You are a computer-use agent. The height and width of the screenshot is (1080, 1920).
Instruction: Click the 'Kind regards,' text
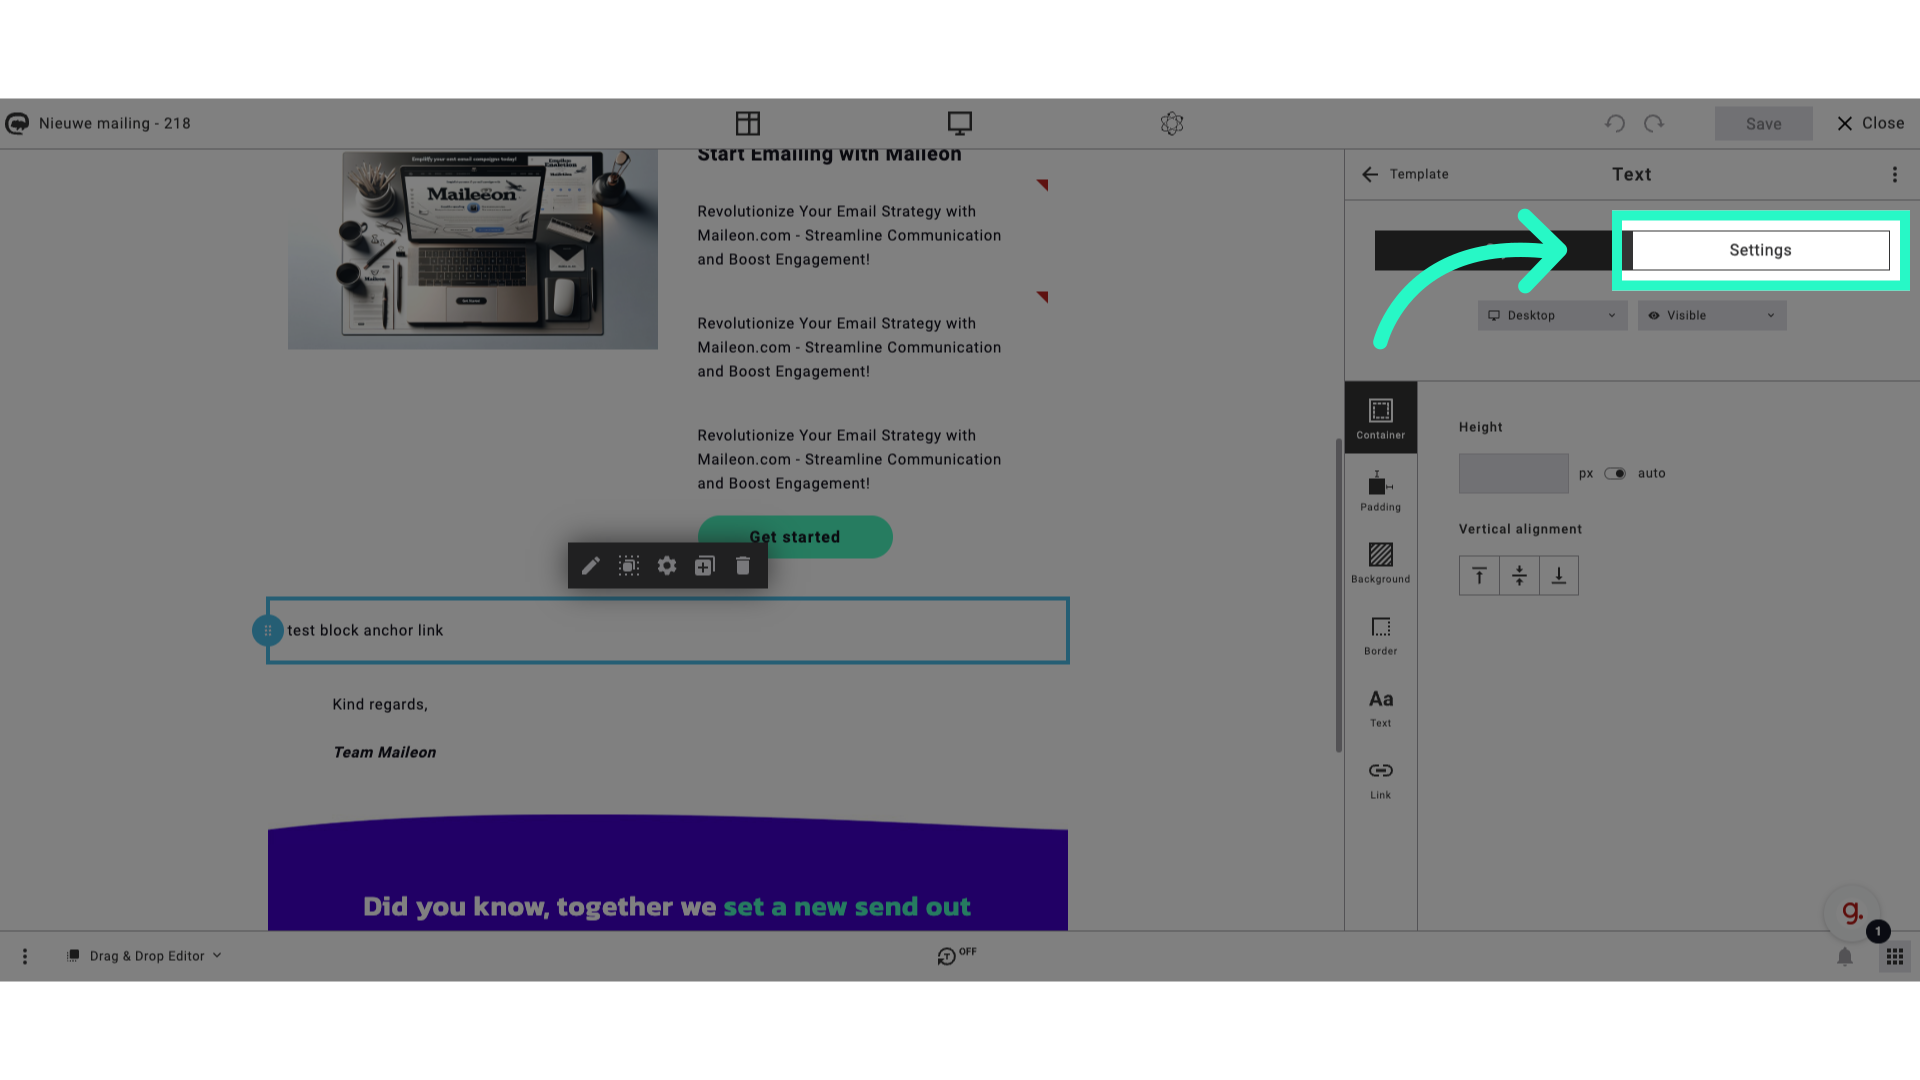[380, 705]
